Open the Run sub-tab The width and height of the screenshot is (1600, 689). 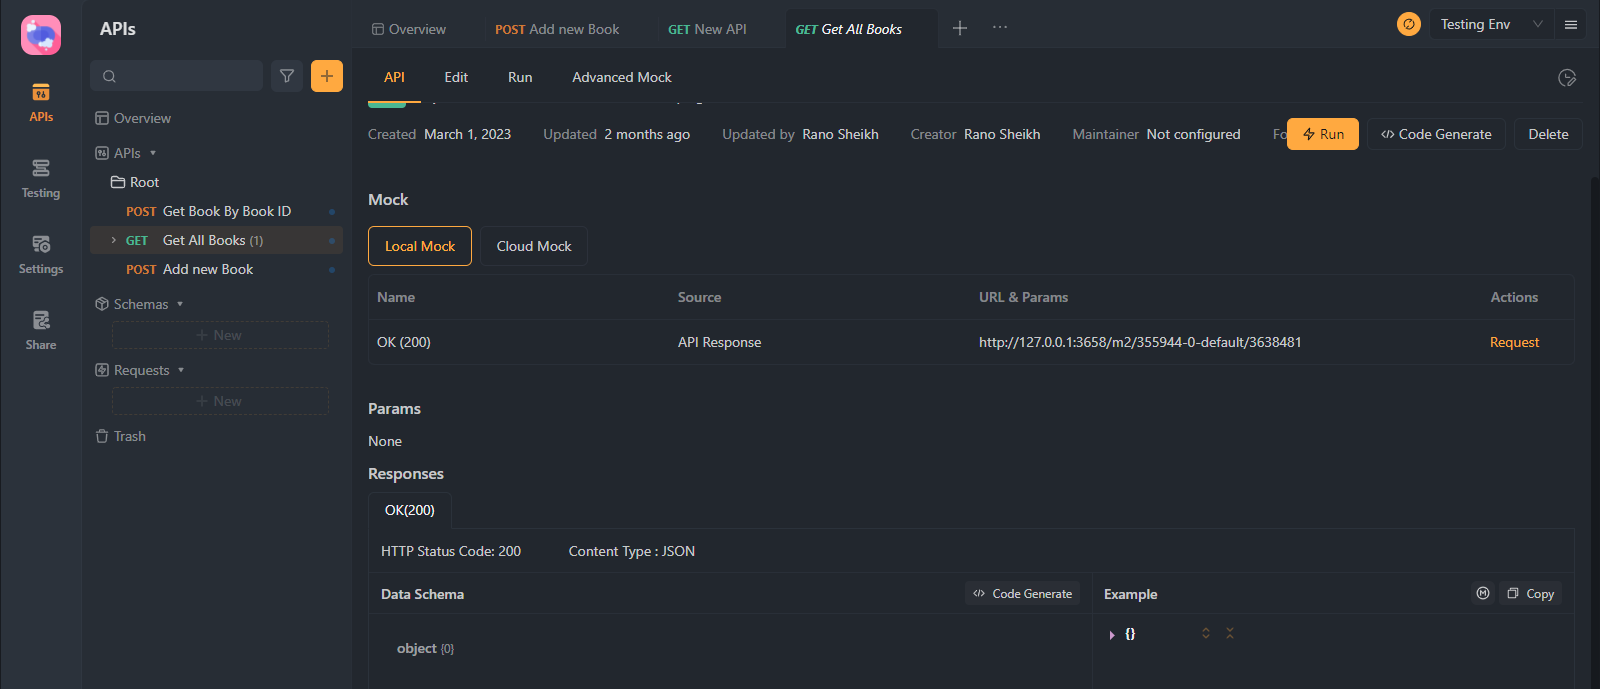coord(520,77)
